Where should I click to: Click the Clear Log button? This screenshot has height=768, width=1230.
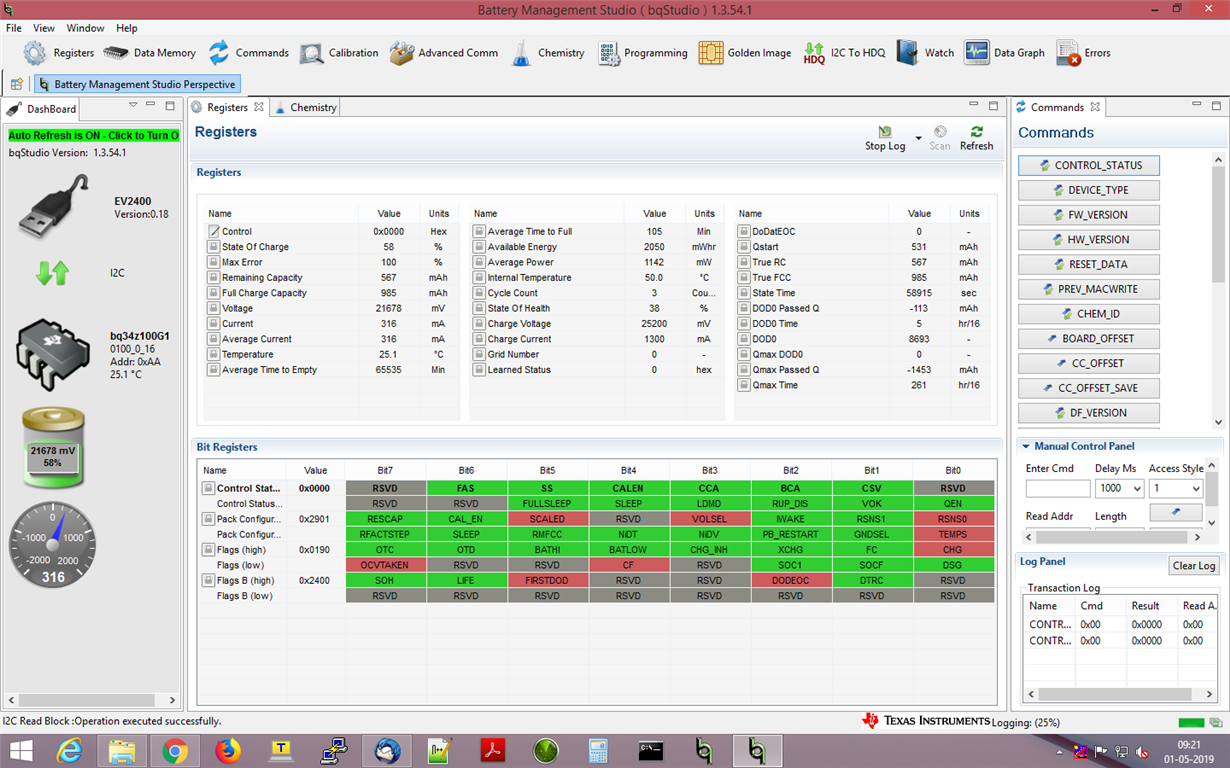(1193, 566)
